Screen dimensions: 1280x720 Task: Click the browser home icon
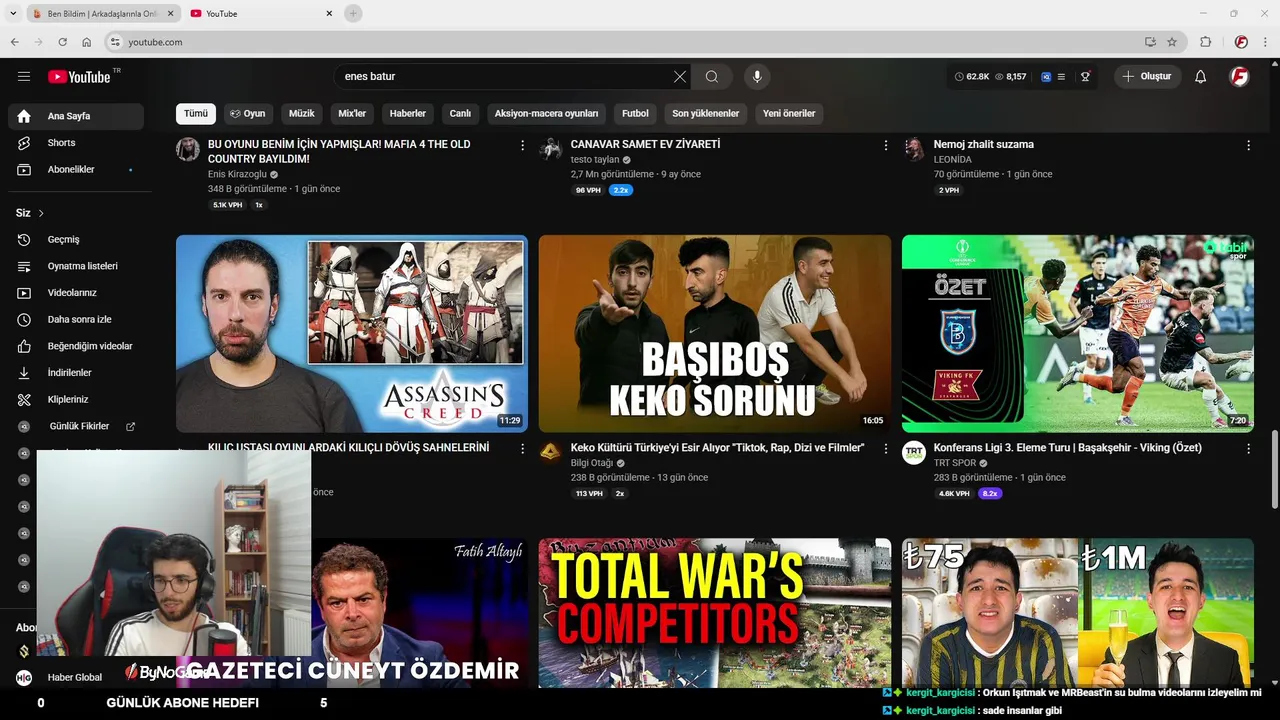[x=87, y=42]
